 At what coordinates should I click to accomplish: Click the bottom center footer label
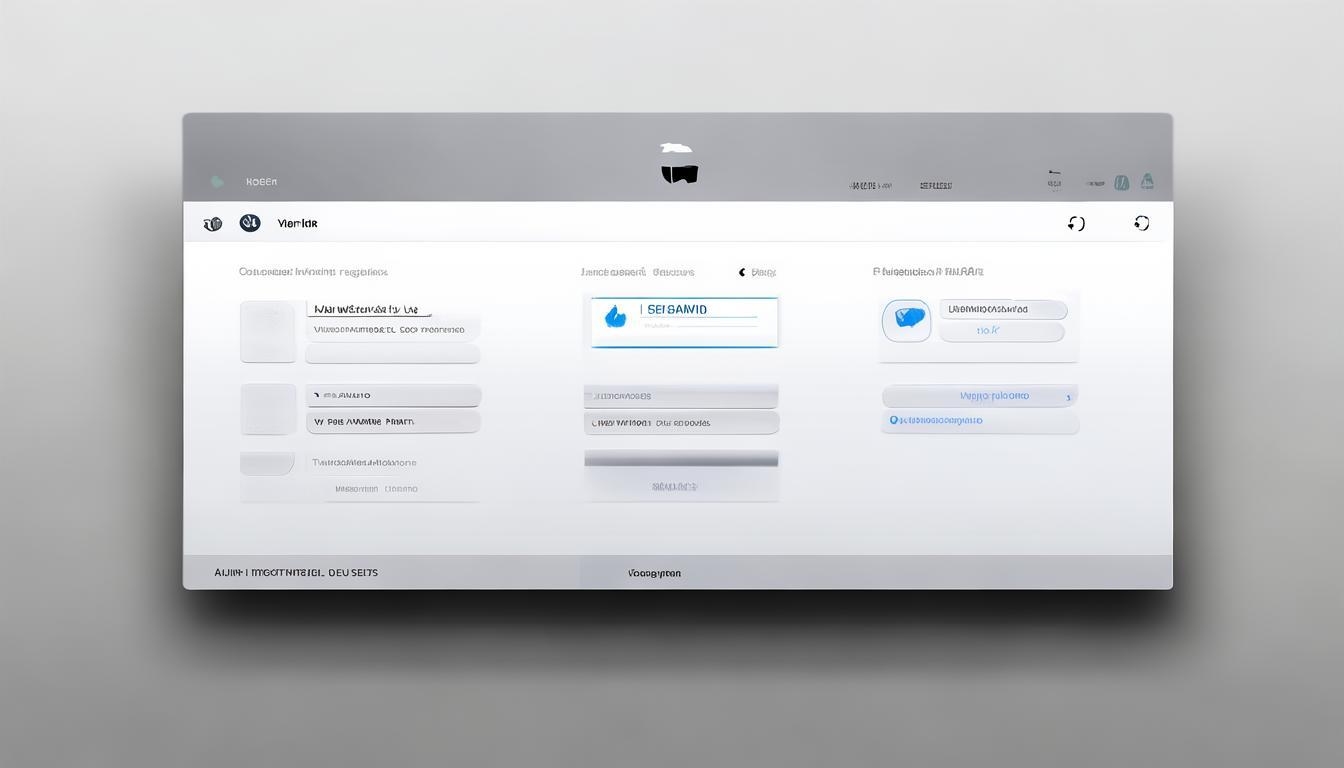pyautogui.click(x=654, y=573)
